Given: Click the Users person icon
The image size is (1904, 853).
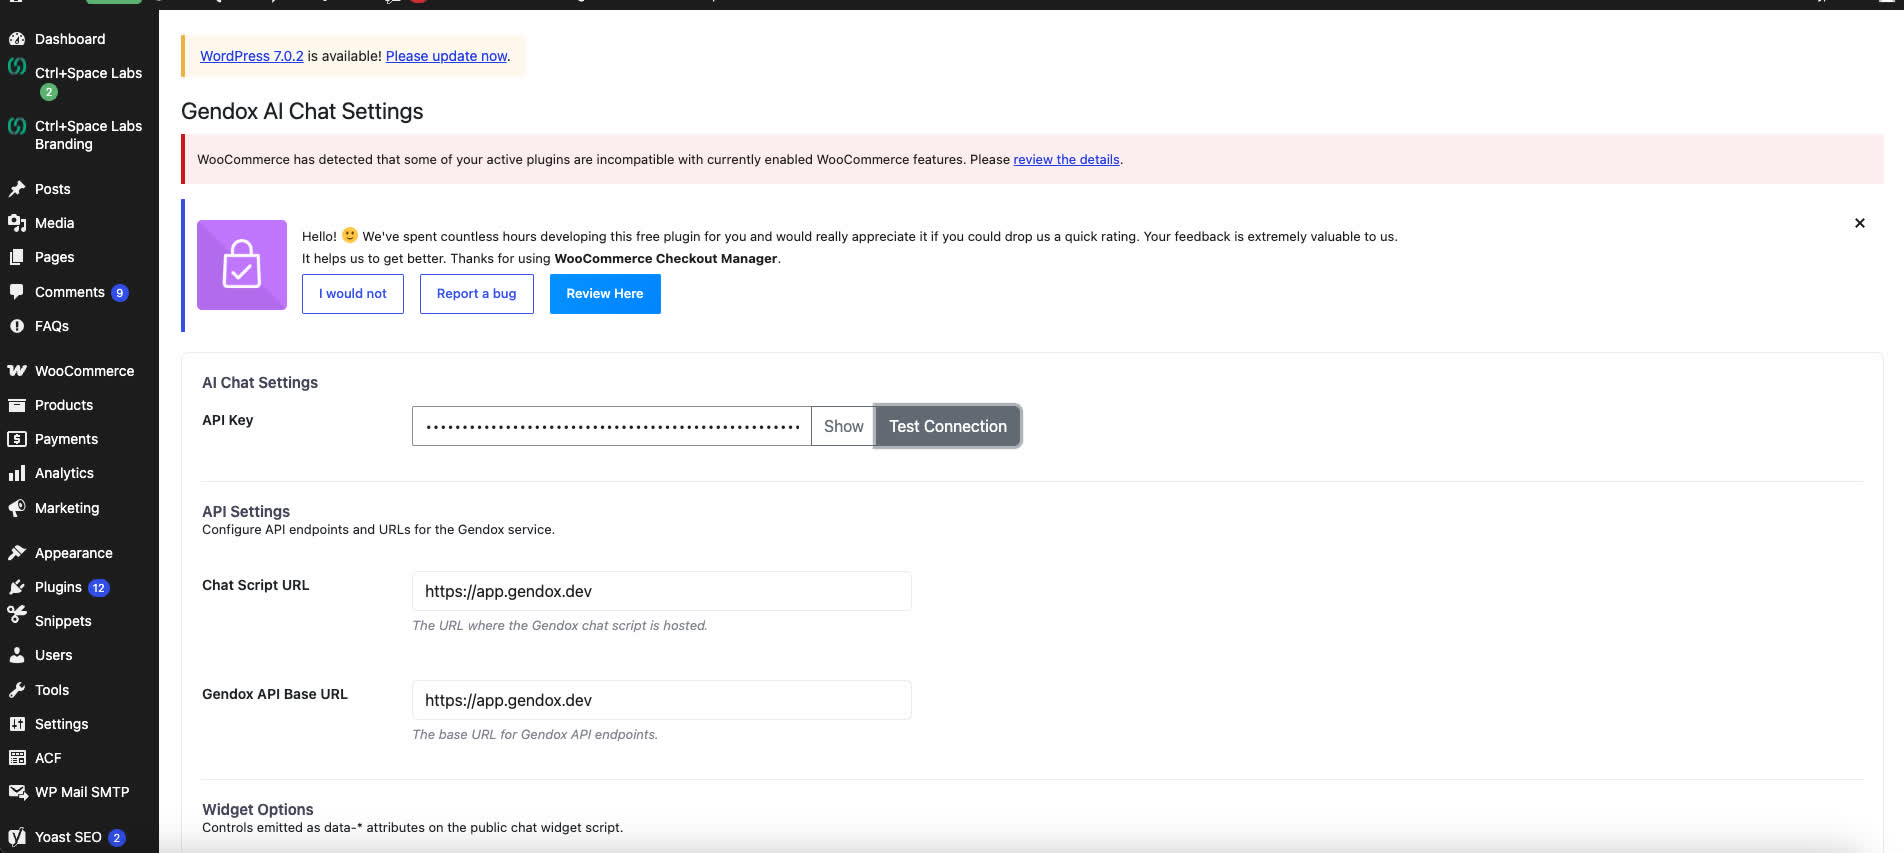Looking at the screenshot, I should pyautogui.click(x=17, y=655).
